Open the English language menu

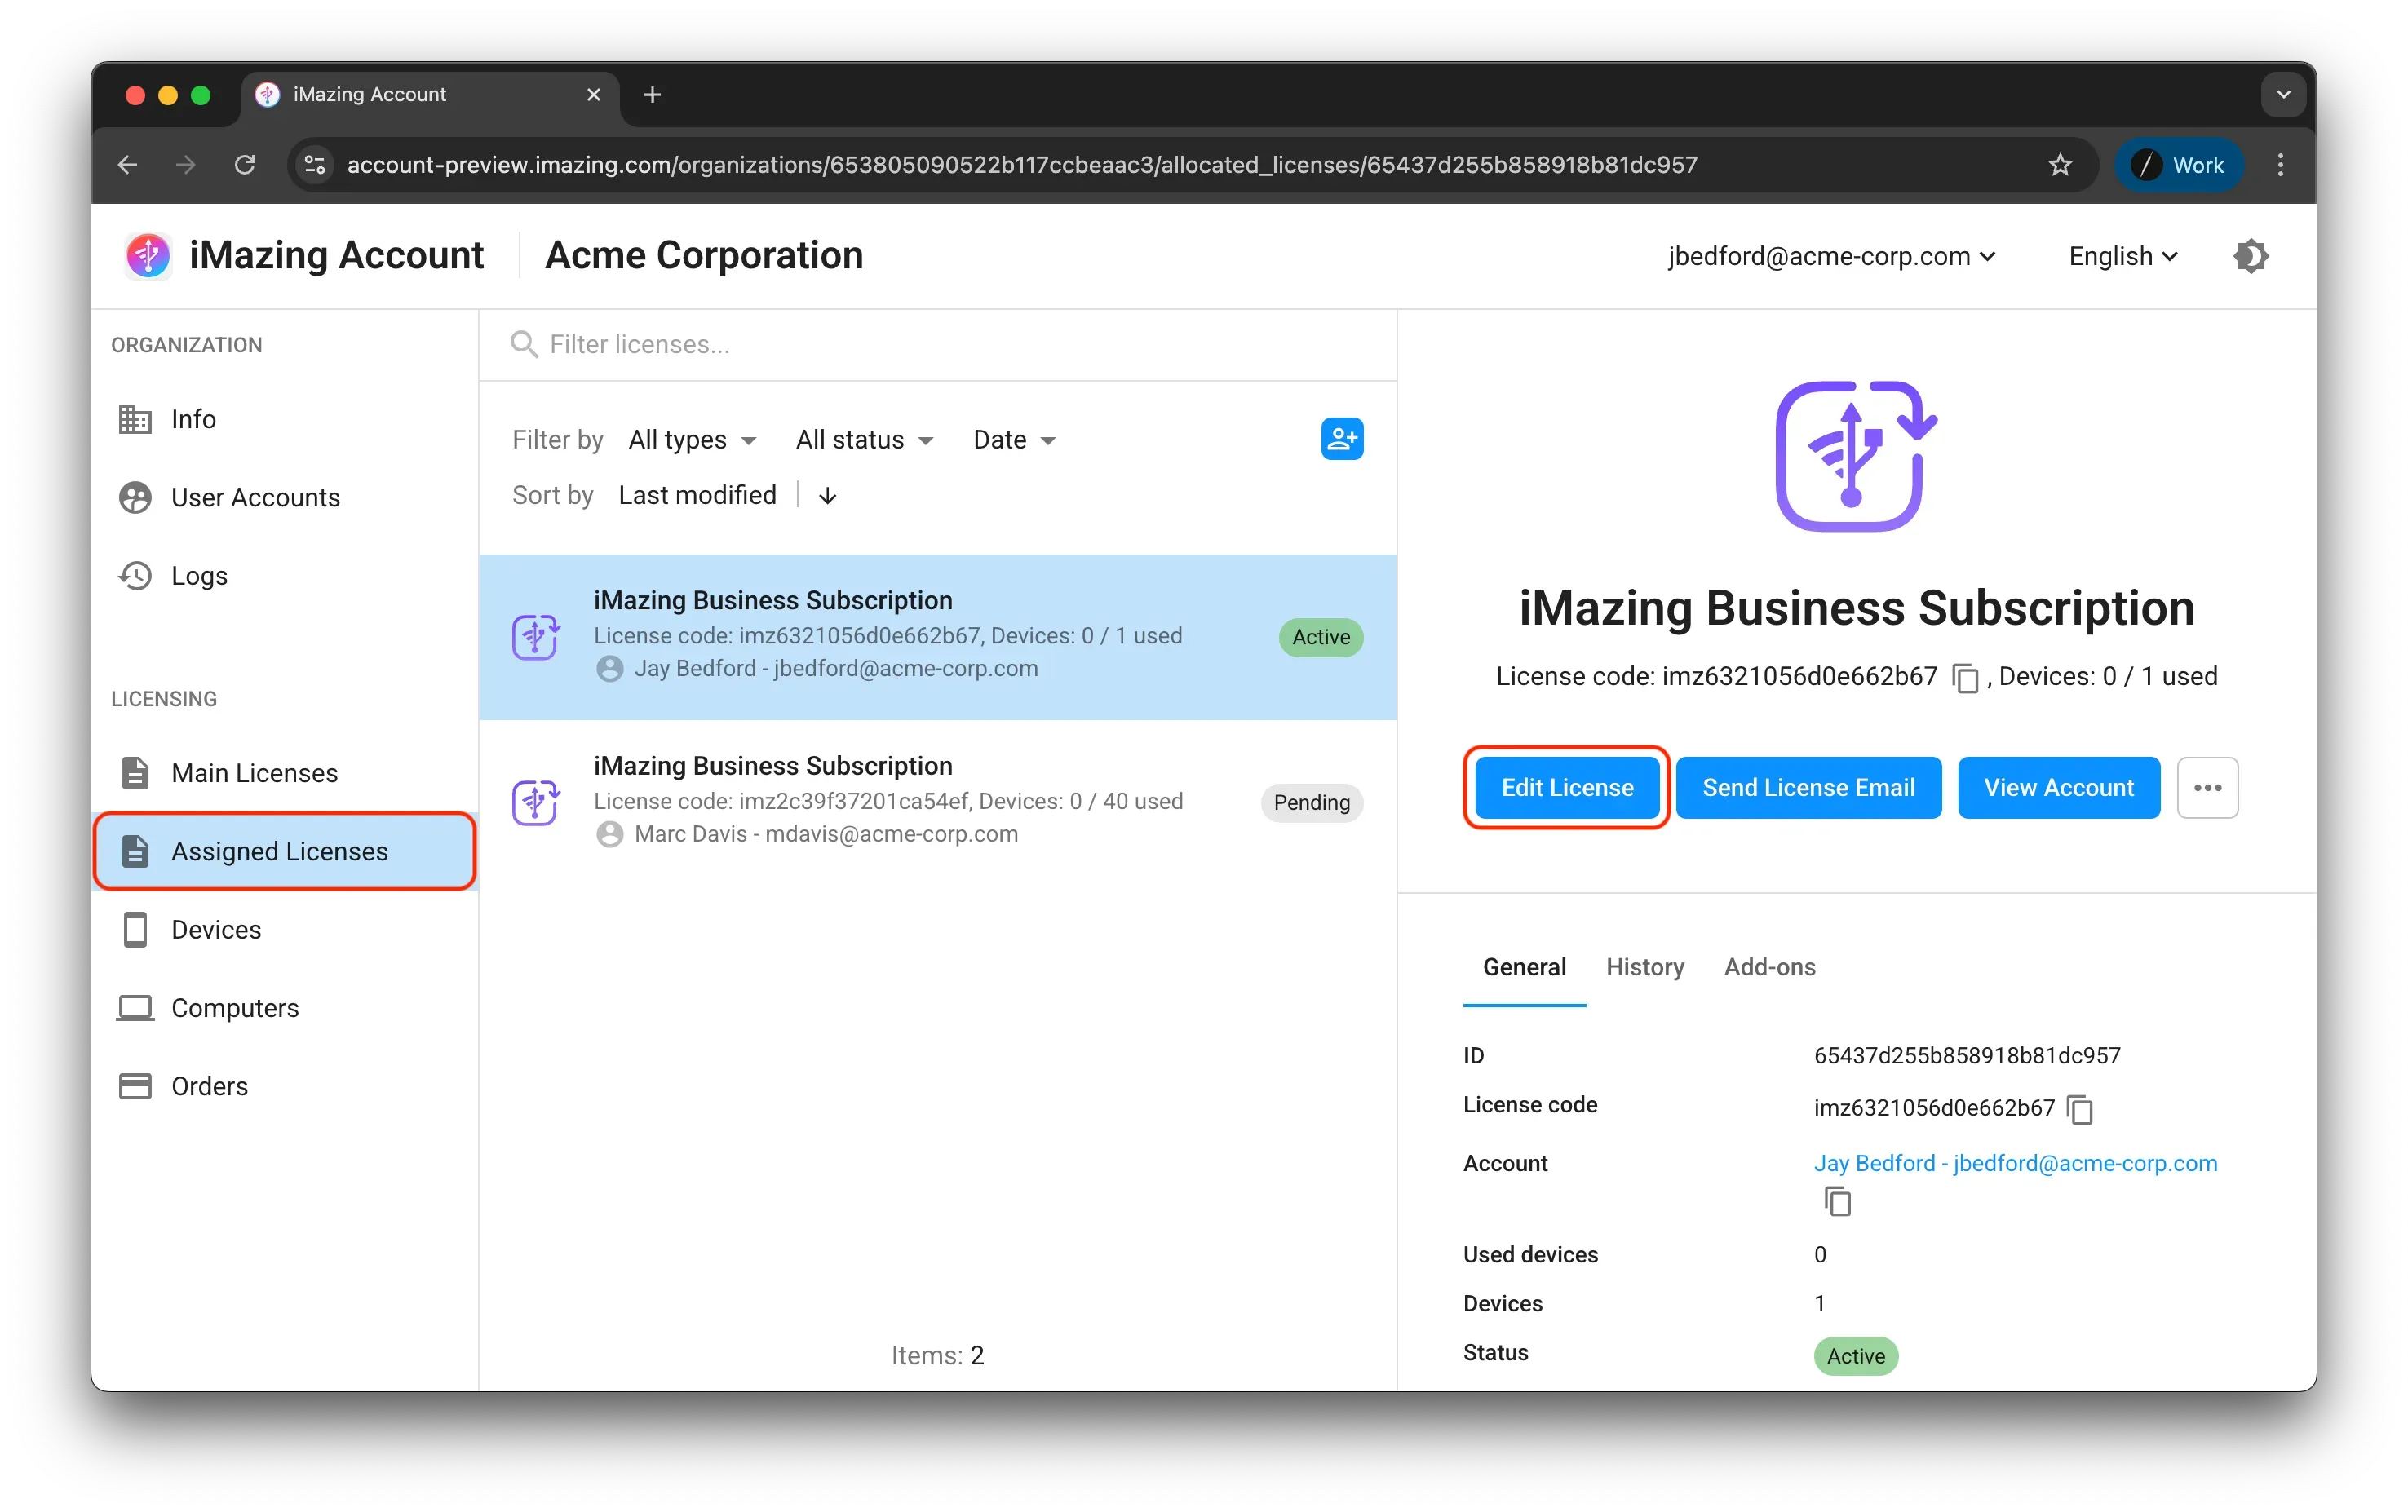tap(2122, 256)
